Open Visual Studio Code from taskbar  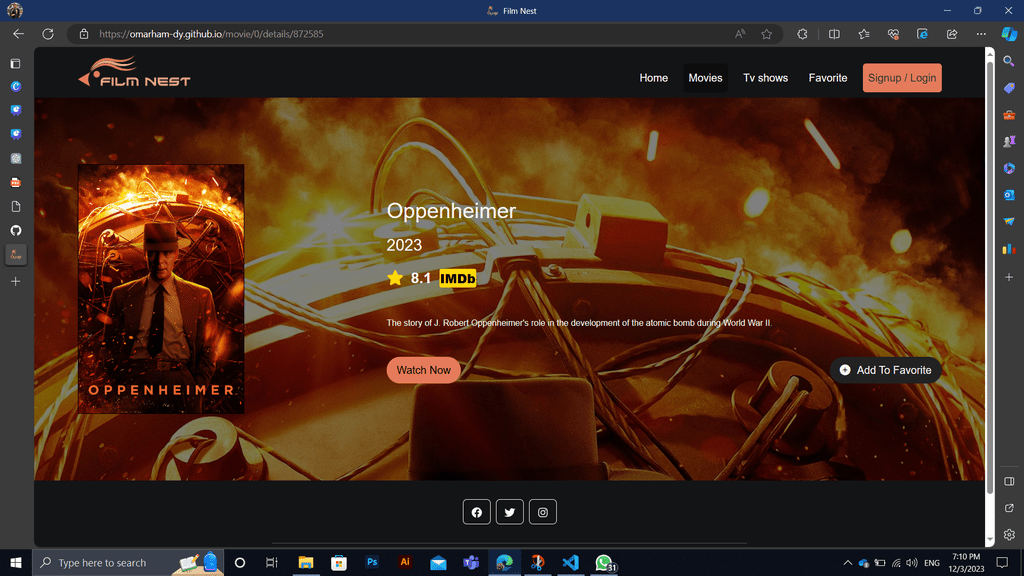tap(570, 562)
